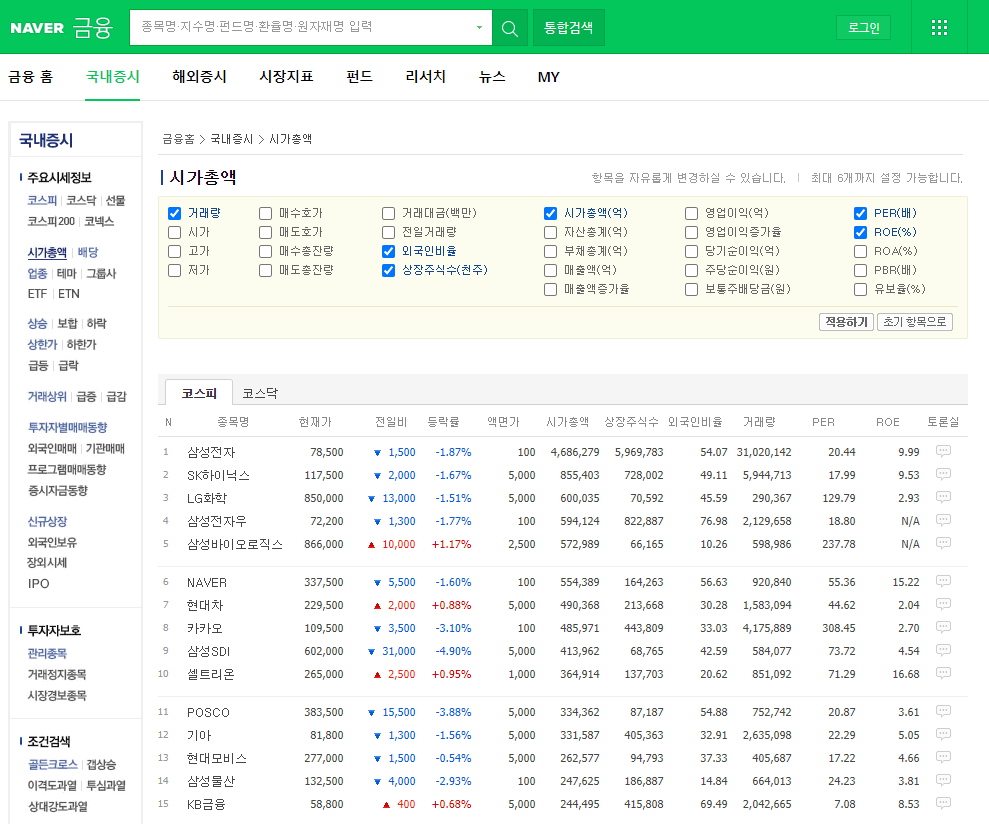The image size is (989, 824).
Task: Uncheck the 외국인비율 checkbox
Action: coord(389,251)
